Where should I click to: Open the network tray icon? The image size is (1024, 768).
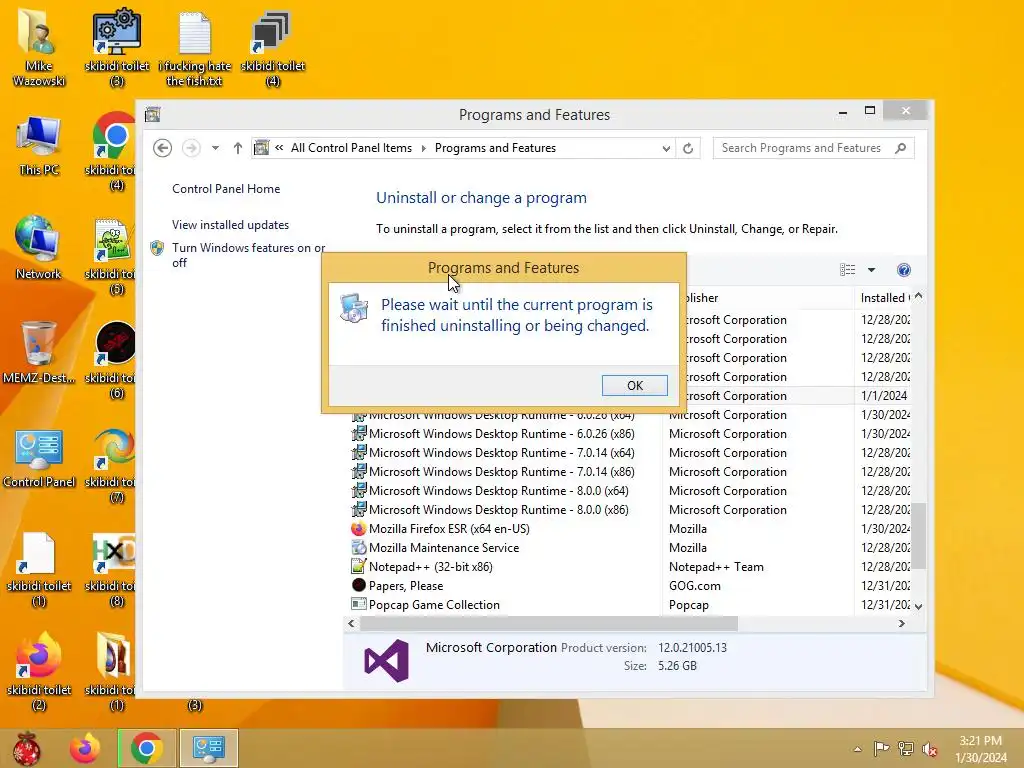tap(906, 748)
